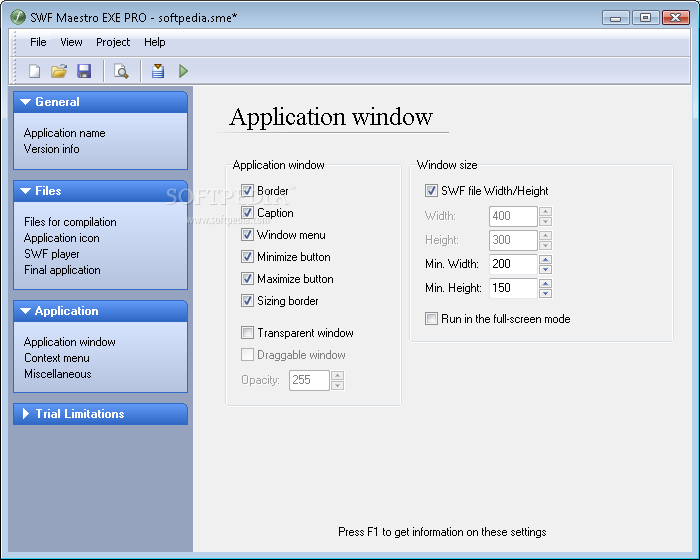The image size is (700, 560).
Task: Click the Height value field
Action: (513, 240)
